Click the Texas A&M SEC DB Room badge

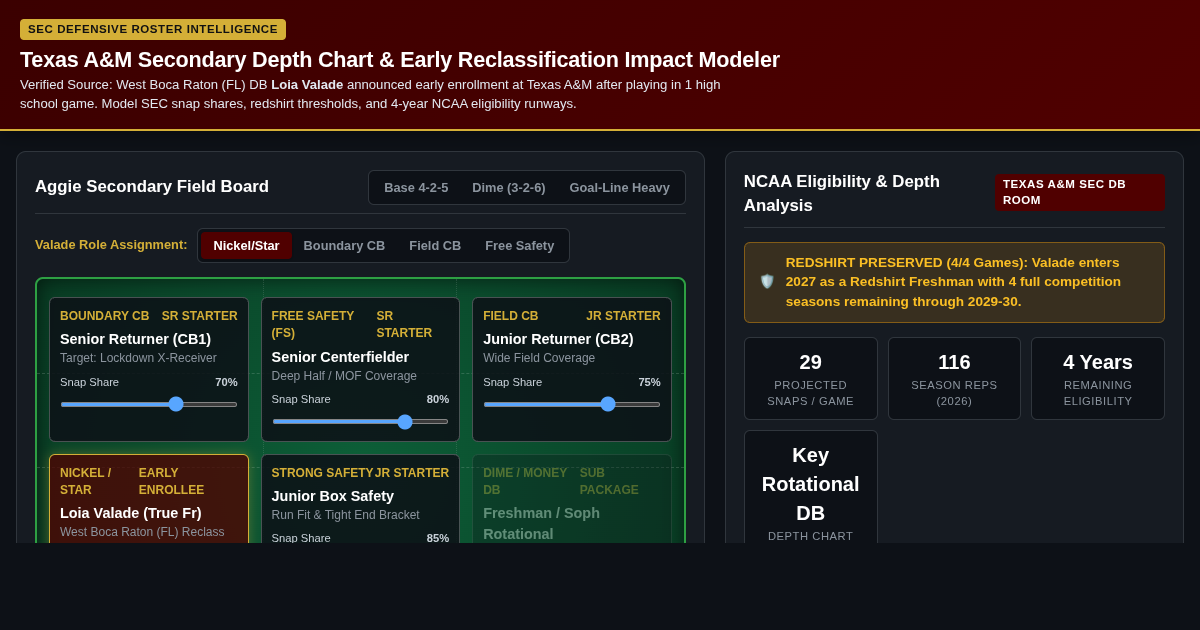coord(1080,192)
